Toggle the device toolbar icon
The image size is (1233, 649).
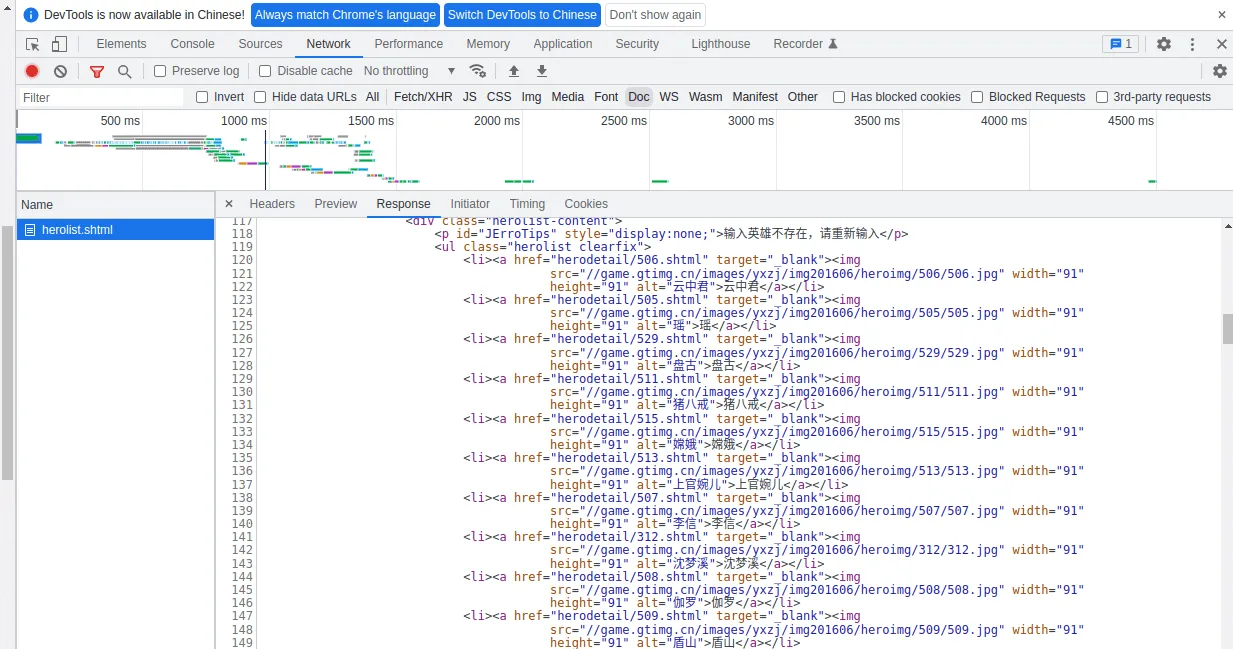pyautogui.click(x=59, y=44)
